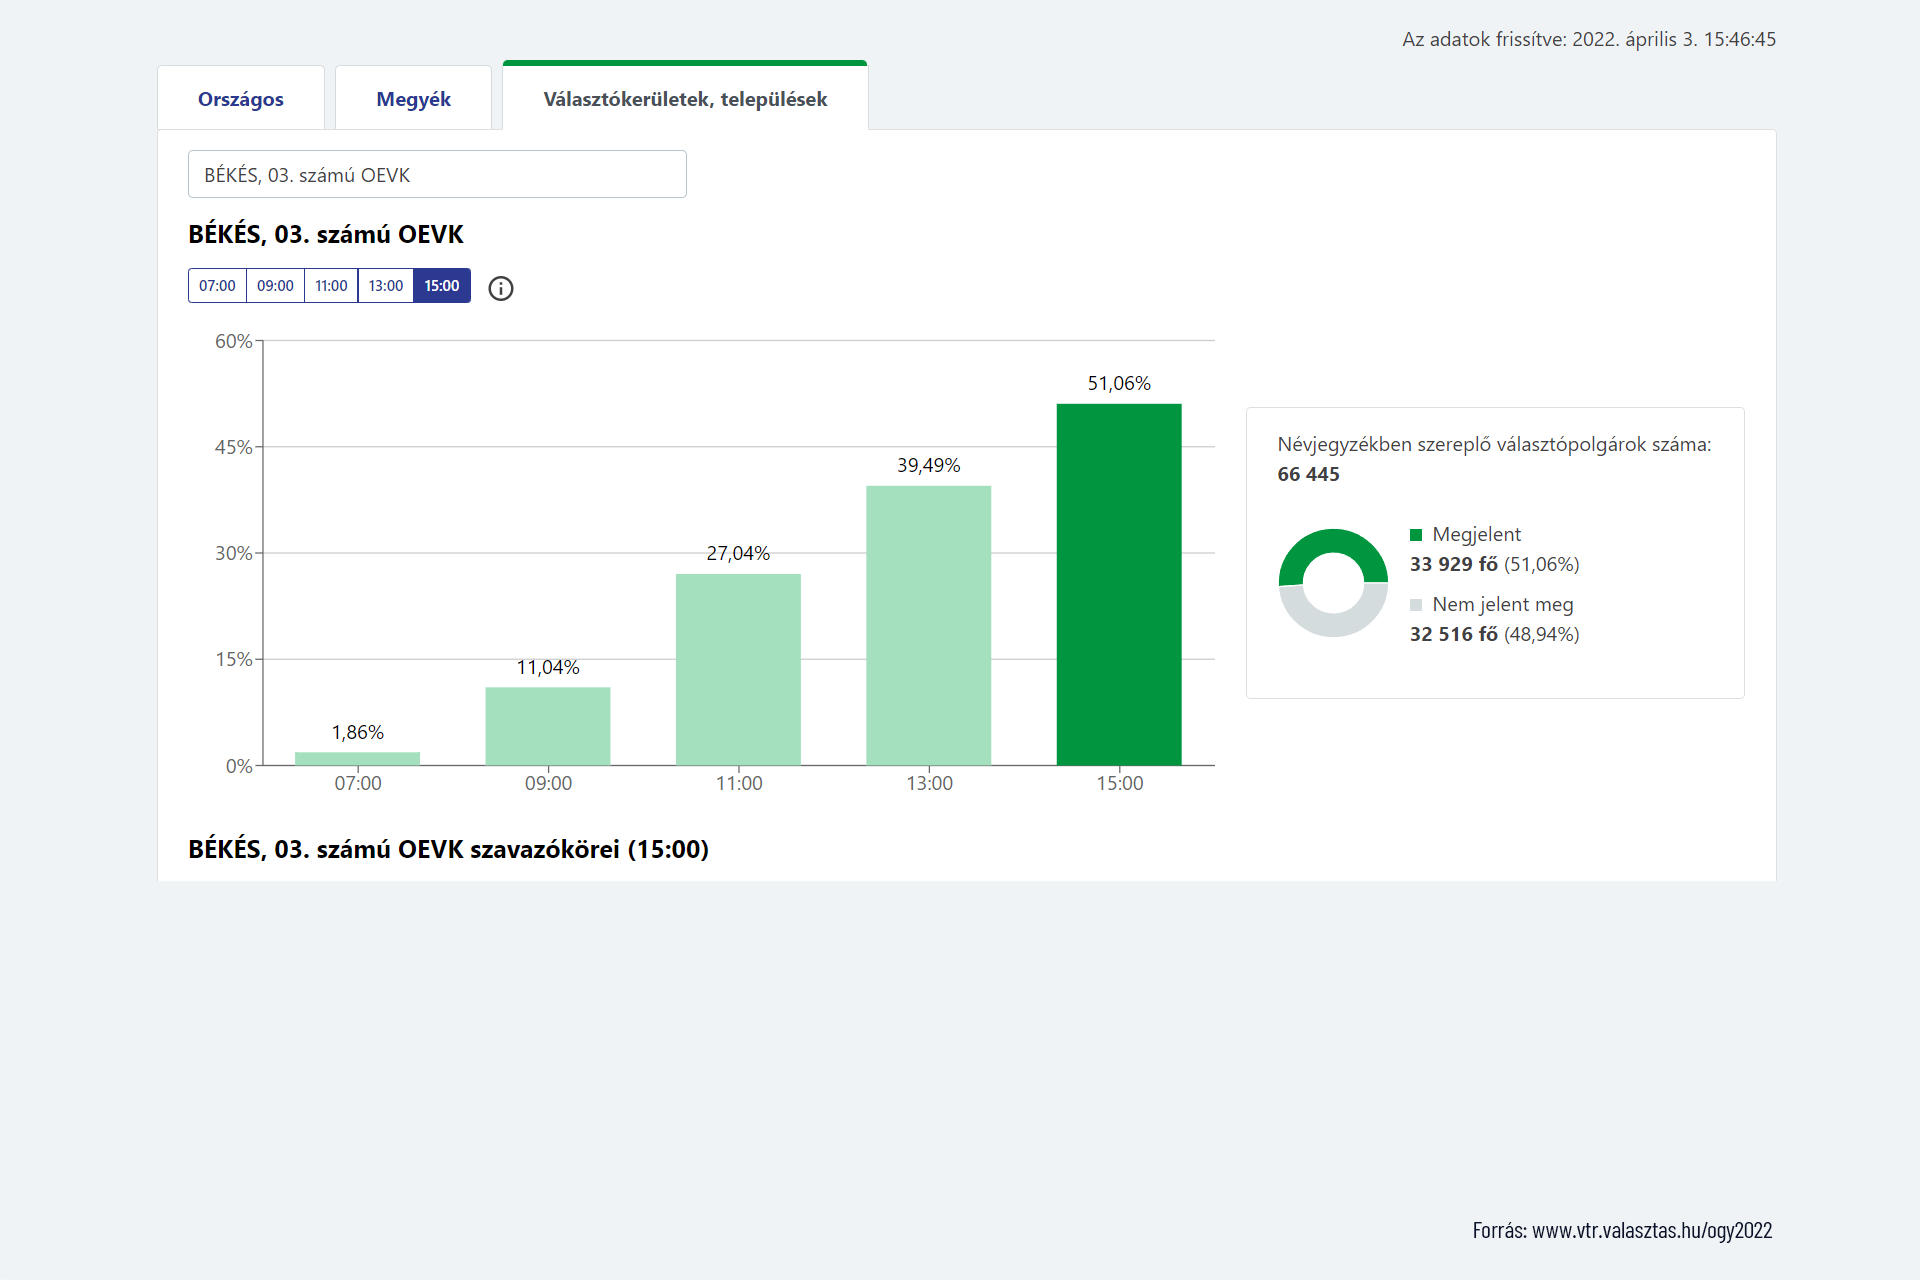Select the active 15:00 time button
Viewport: 1920px width, 1280px height.
click(x=441, y=286)
